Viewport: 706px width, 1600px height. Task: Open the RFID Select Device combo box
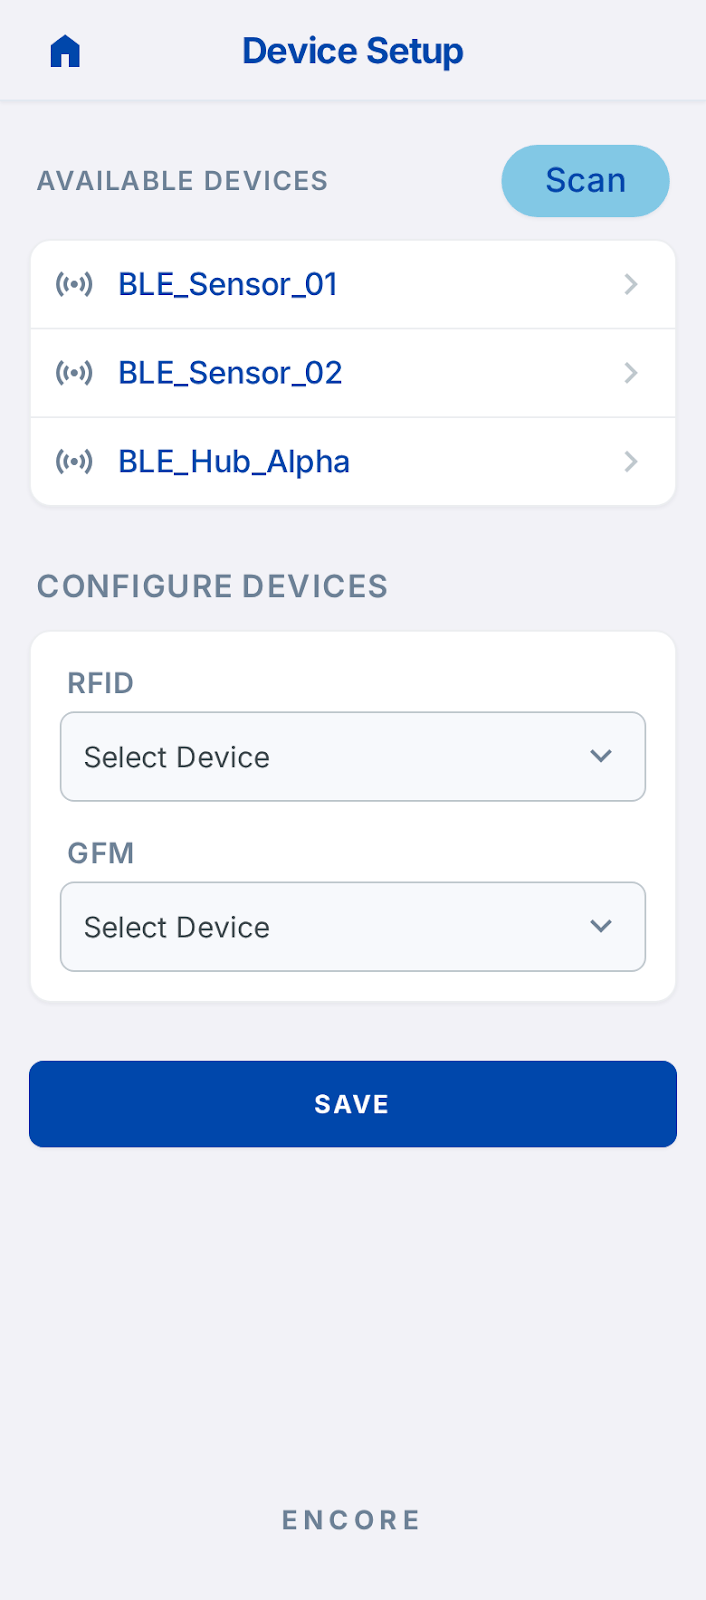point(353,757)
